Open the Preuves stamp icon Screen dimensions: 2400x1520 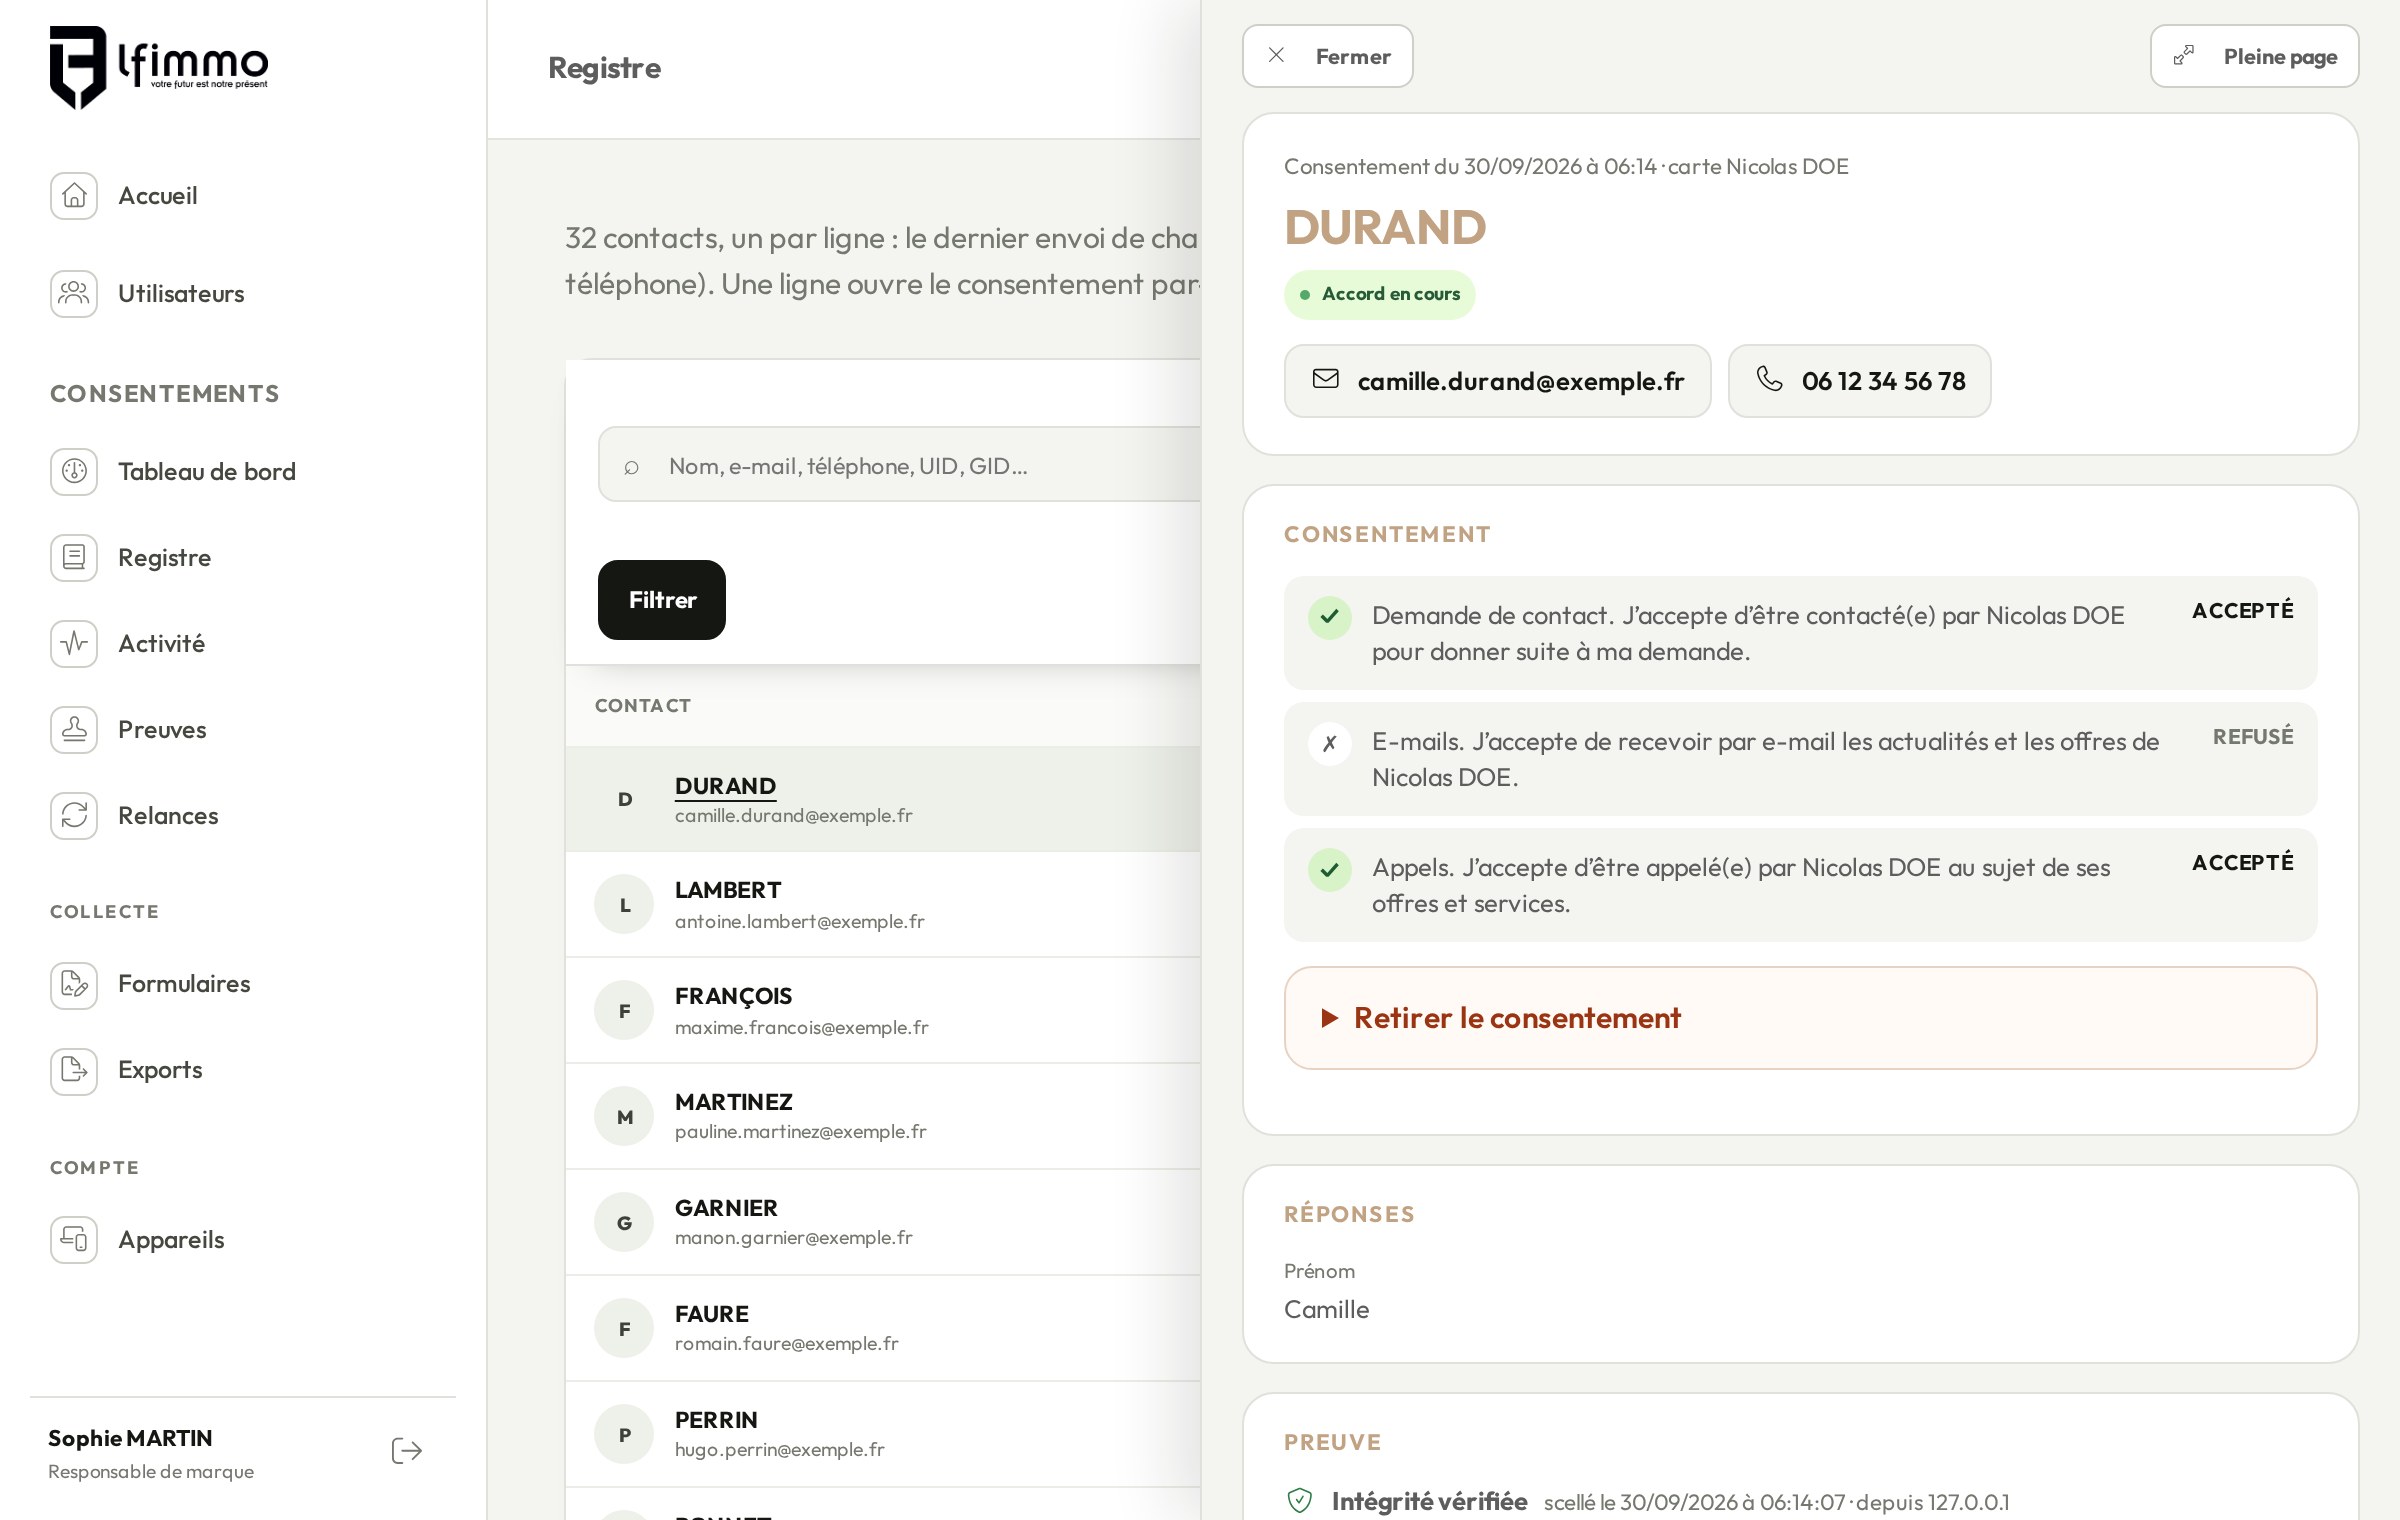[x=74, y=729]
